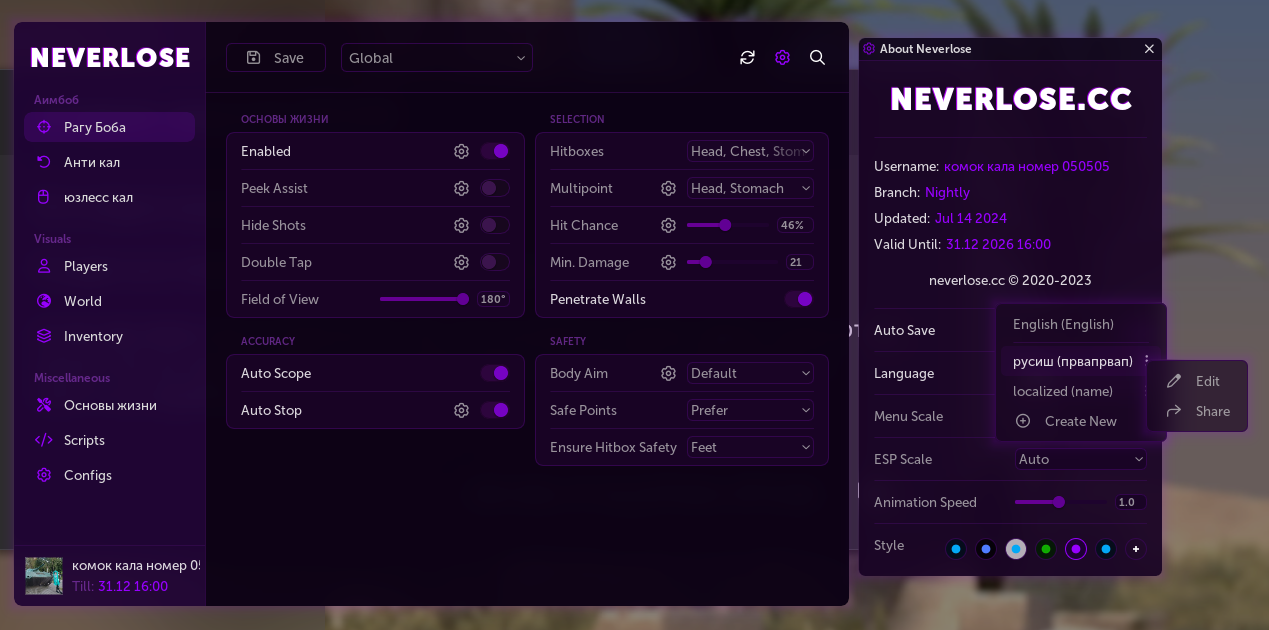Image resolution: width=1269 pixels, height=630 pixels.
Task: Open the ESP Scale Auto dropdown
Action: tap(1080, 459)
